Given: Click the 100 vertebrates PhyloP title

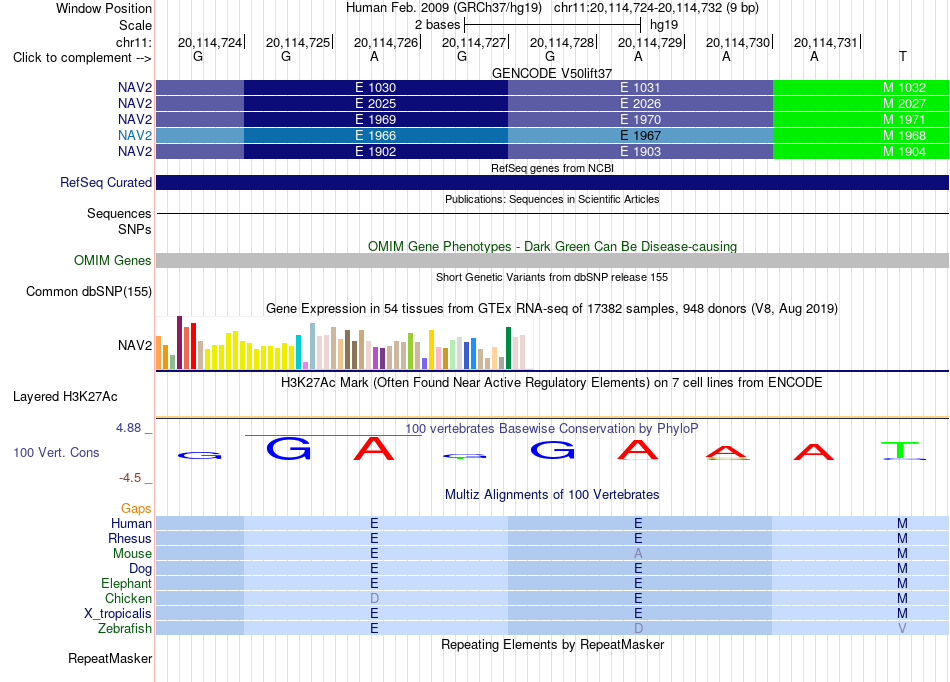Looking at the screenshot, I should tap(552, 428).
